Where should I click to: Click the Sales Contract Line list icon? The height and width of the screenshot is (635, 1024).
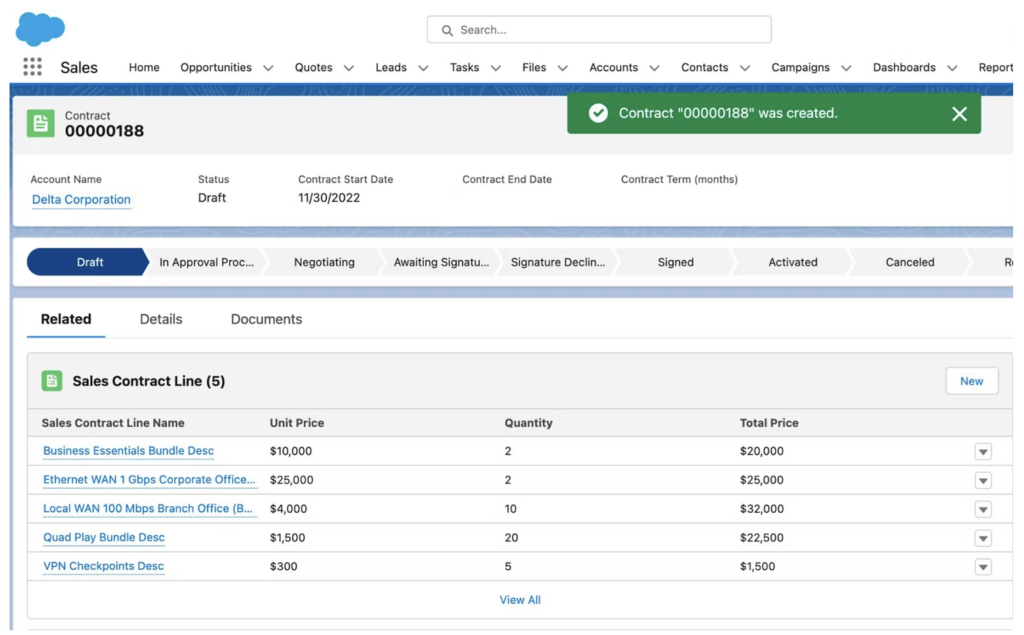tap(52, 381)
